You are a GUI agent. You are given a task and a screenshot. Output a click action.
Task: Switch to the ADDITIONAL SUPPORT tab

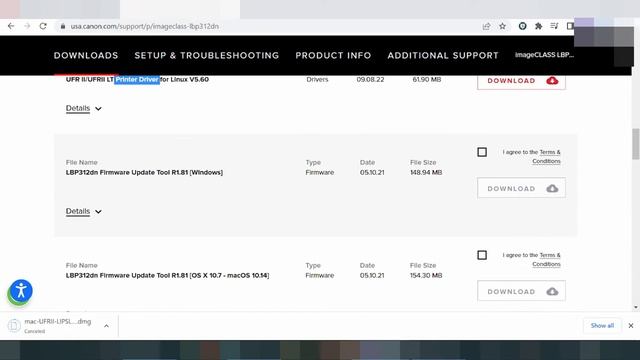pos(443,56)
